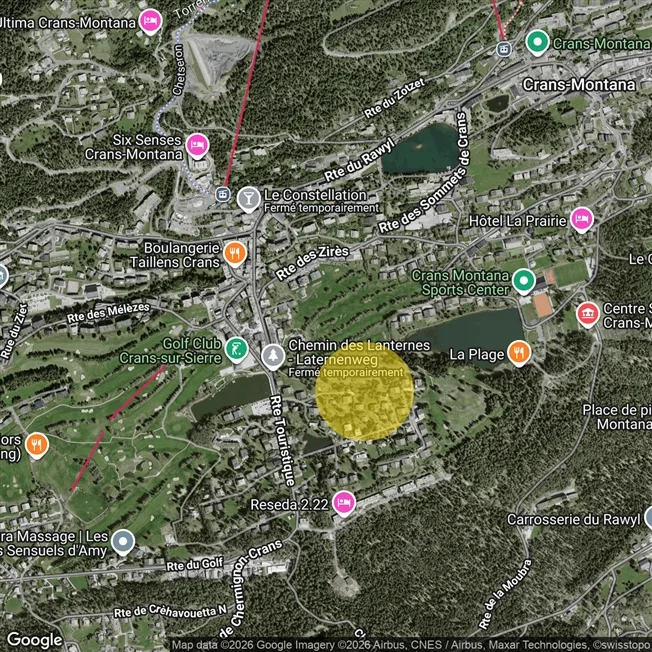The width and height of the screenshot is (652, 652).
Task: Click the Rte du Rawyl road label
Action: 359,160
